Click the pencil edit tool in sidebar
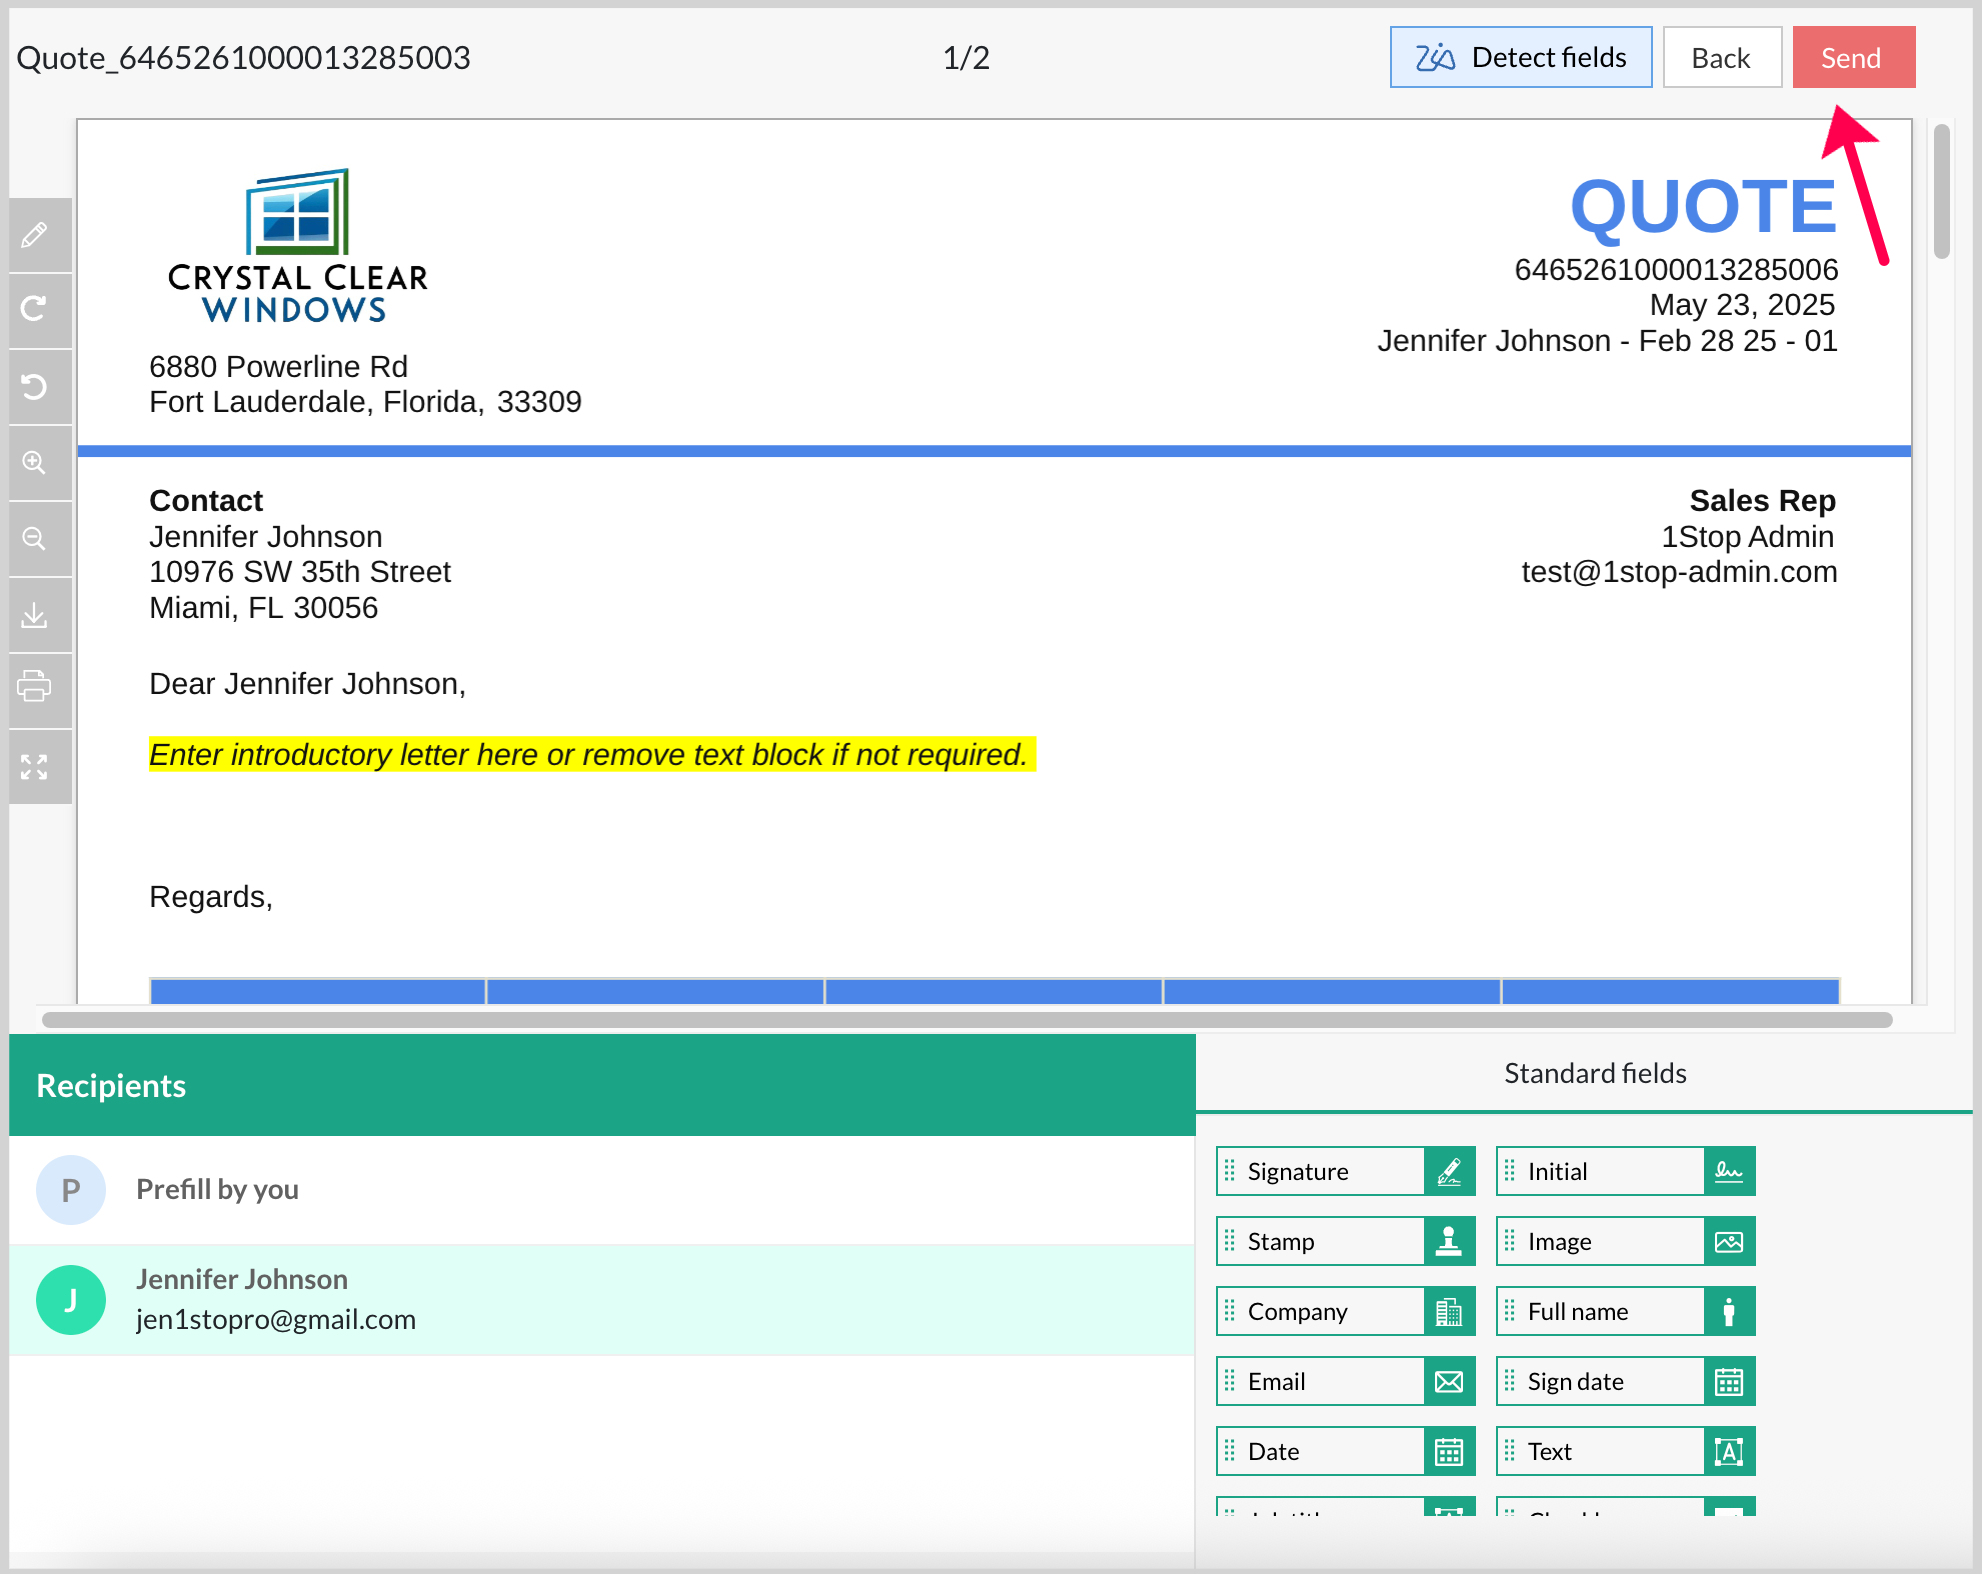The image size is (1982, 1574). [35, 235]
